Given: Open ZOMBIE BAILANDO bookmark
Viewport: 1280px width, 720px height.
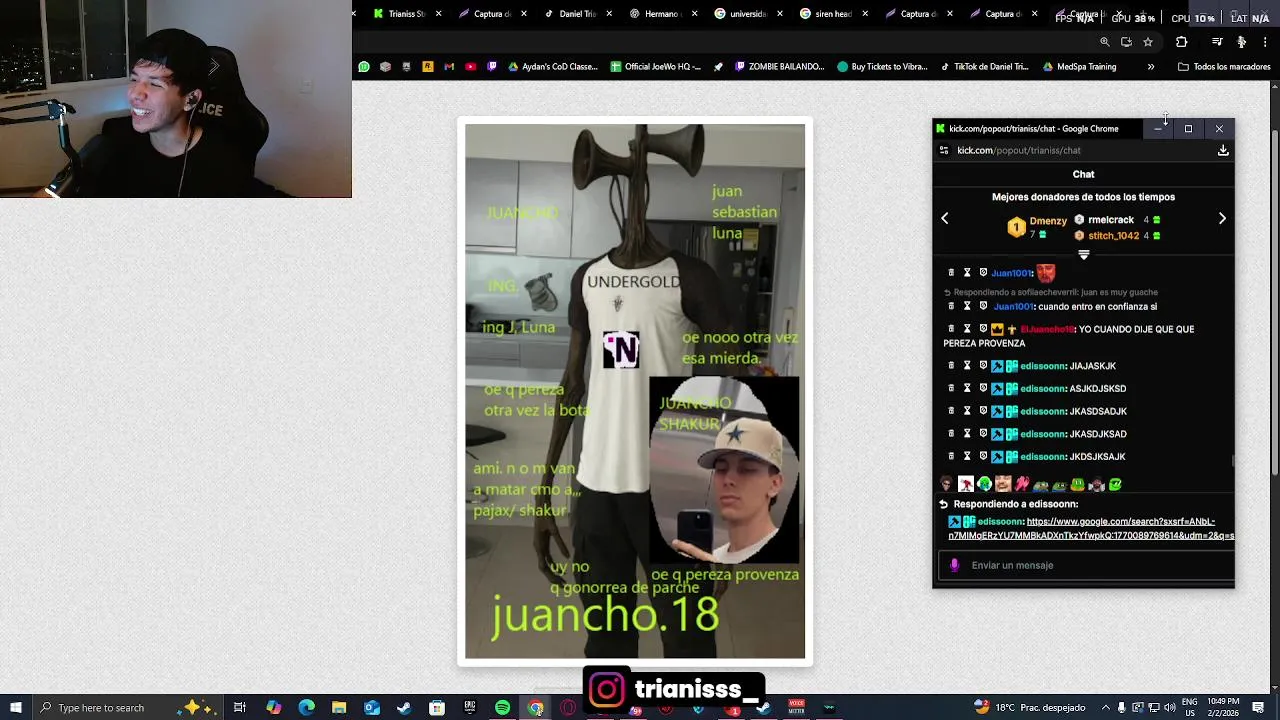Looking at the screenshot, I should tap(779, 67).
